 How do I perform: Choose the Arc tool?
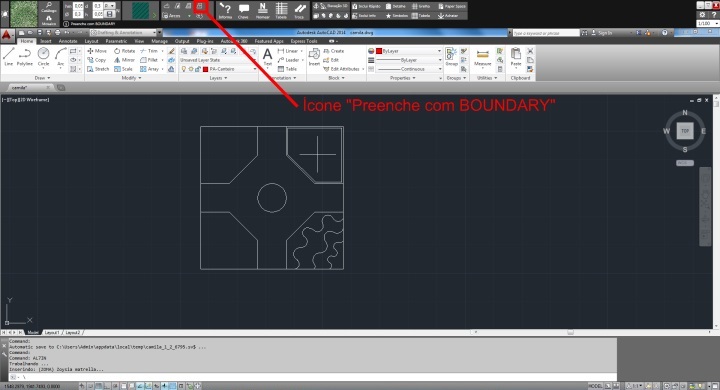60,58
